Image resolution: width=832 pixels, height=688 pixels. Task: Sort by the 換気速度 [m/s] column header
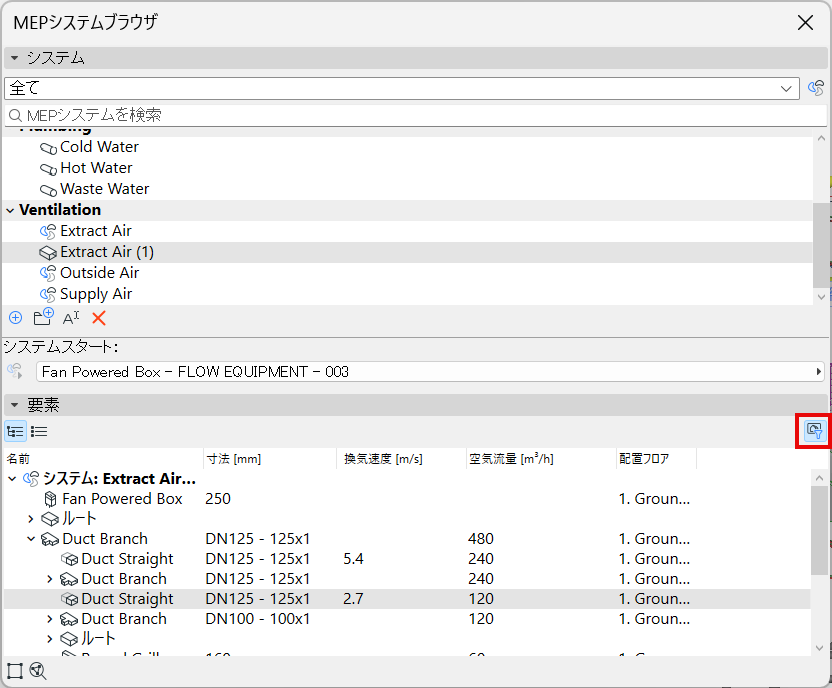tap(402, 459)
